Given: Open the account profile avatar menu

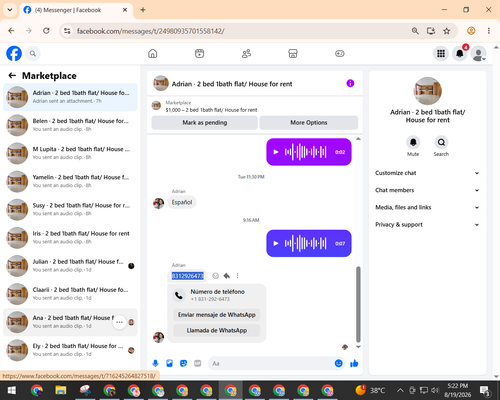Looking at the screenshot, I should click(478, 53).
